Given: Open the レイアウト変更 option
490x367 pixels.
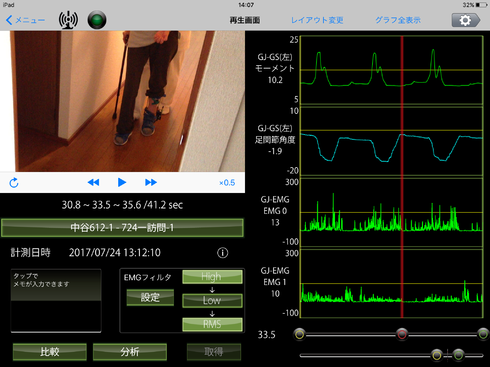Looking at the screenshot, I should 317,20.
